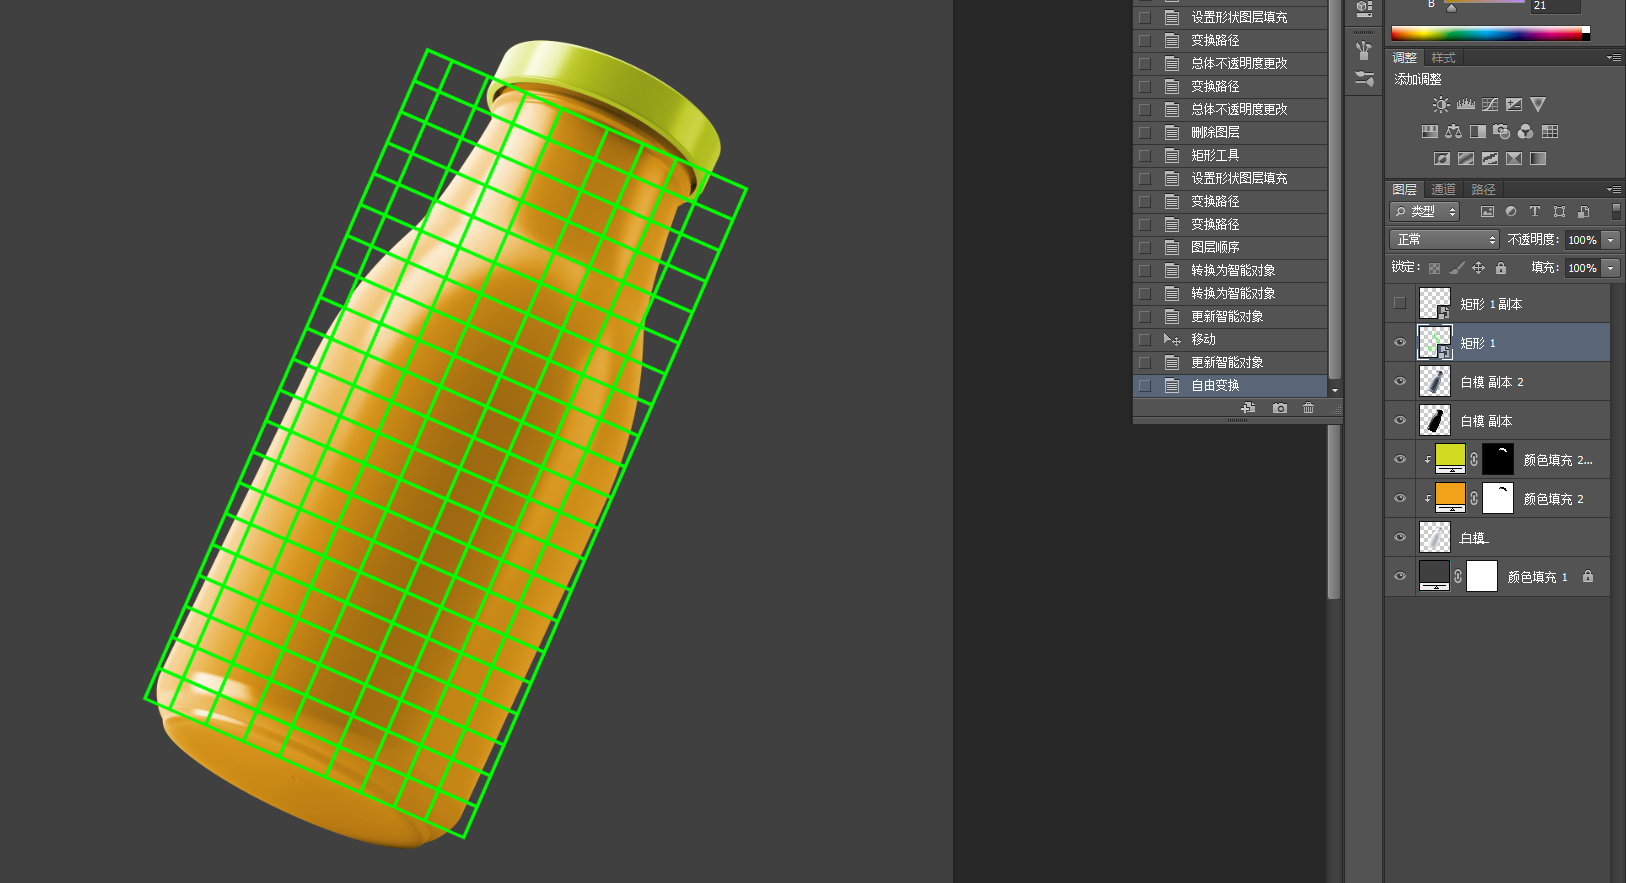Select the 矩形工具 history state

coord(1230,155)
